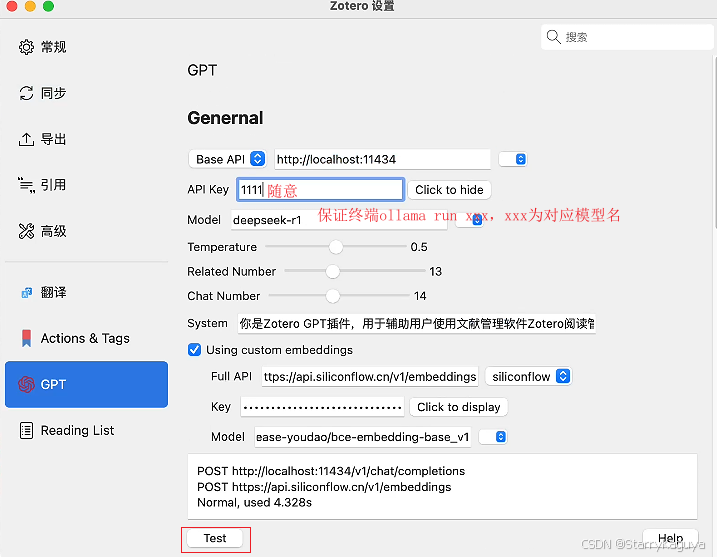Click the Sync arrows icon in sidebar
Viewport: 717px width, 557px height.
coord(26,93)
